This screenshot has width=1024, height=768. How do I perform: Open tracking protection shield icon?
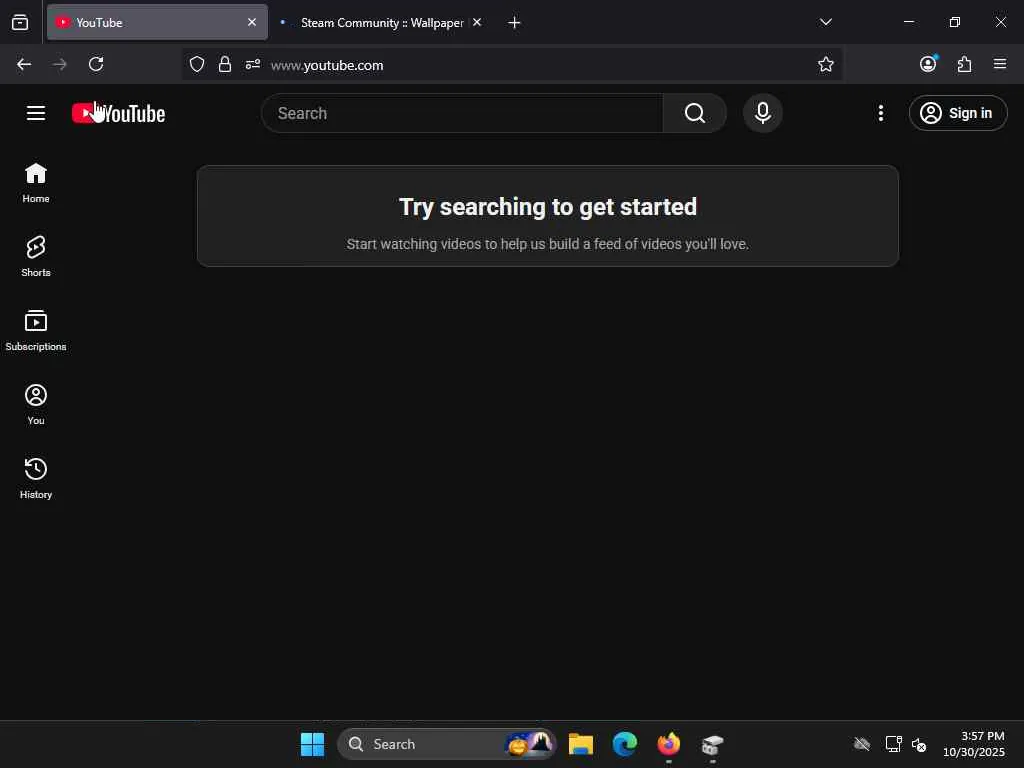pos(197,64)
